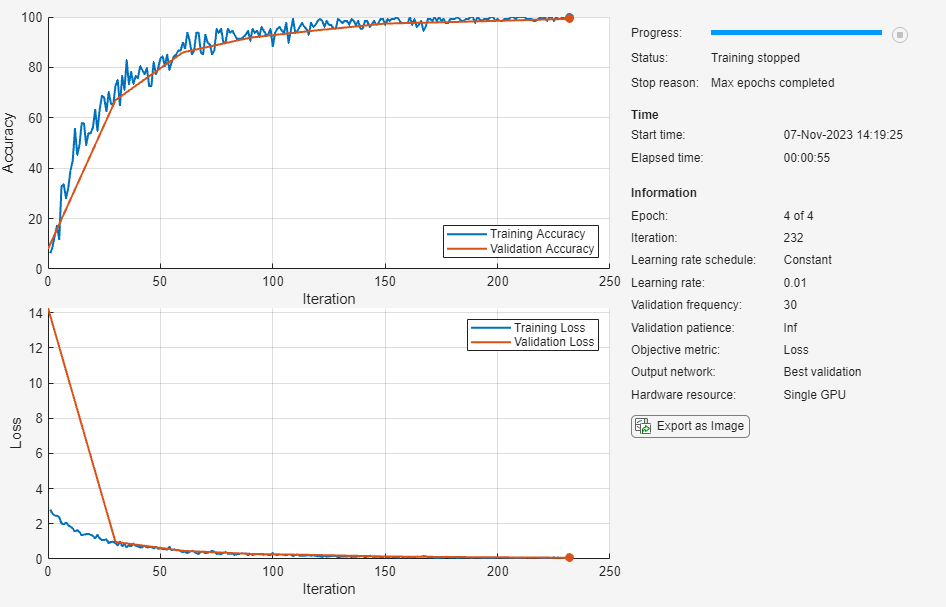This screenshot has width=946, height=607.
Task: Click the Learning rate value 0.01
Action: pyautogui.click(x=795, y=282)
